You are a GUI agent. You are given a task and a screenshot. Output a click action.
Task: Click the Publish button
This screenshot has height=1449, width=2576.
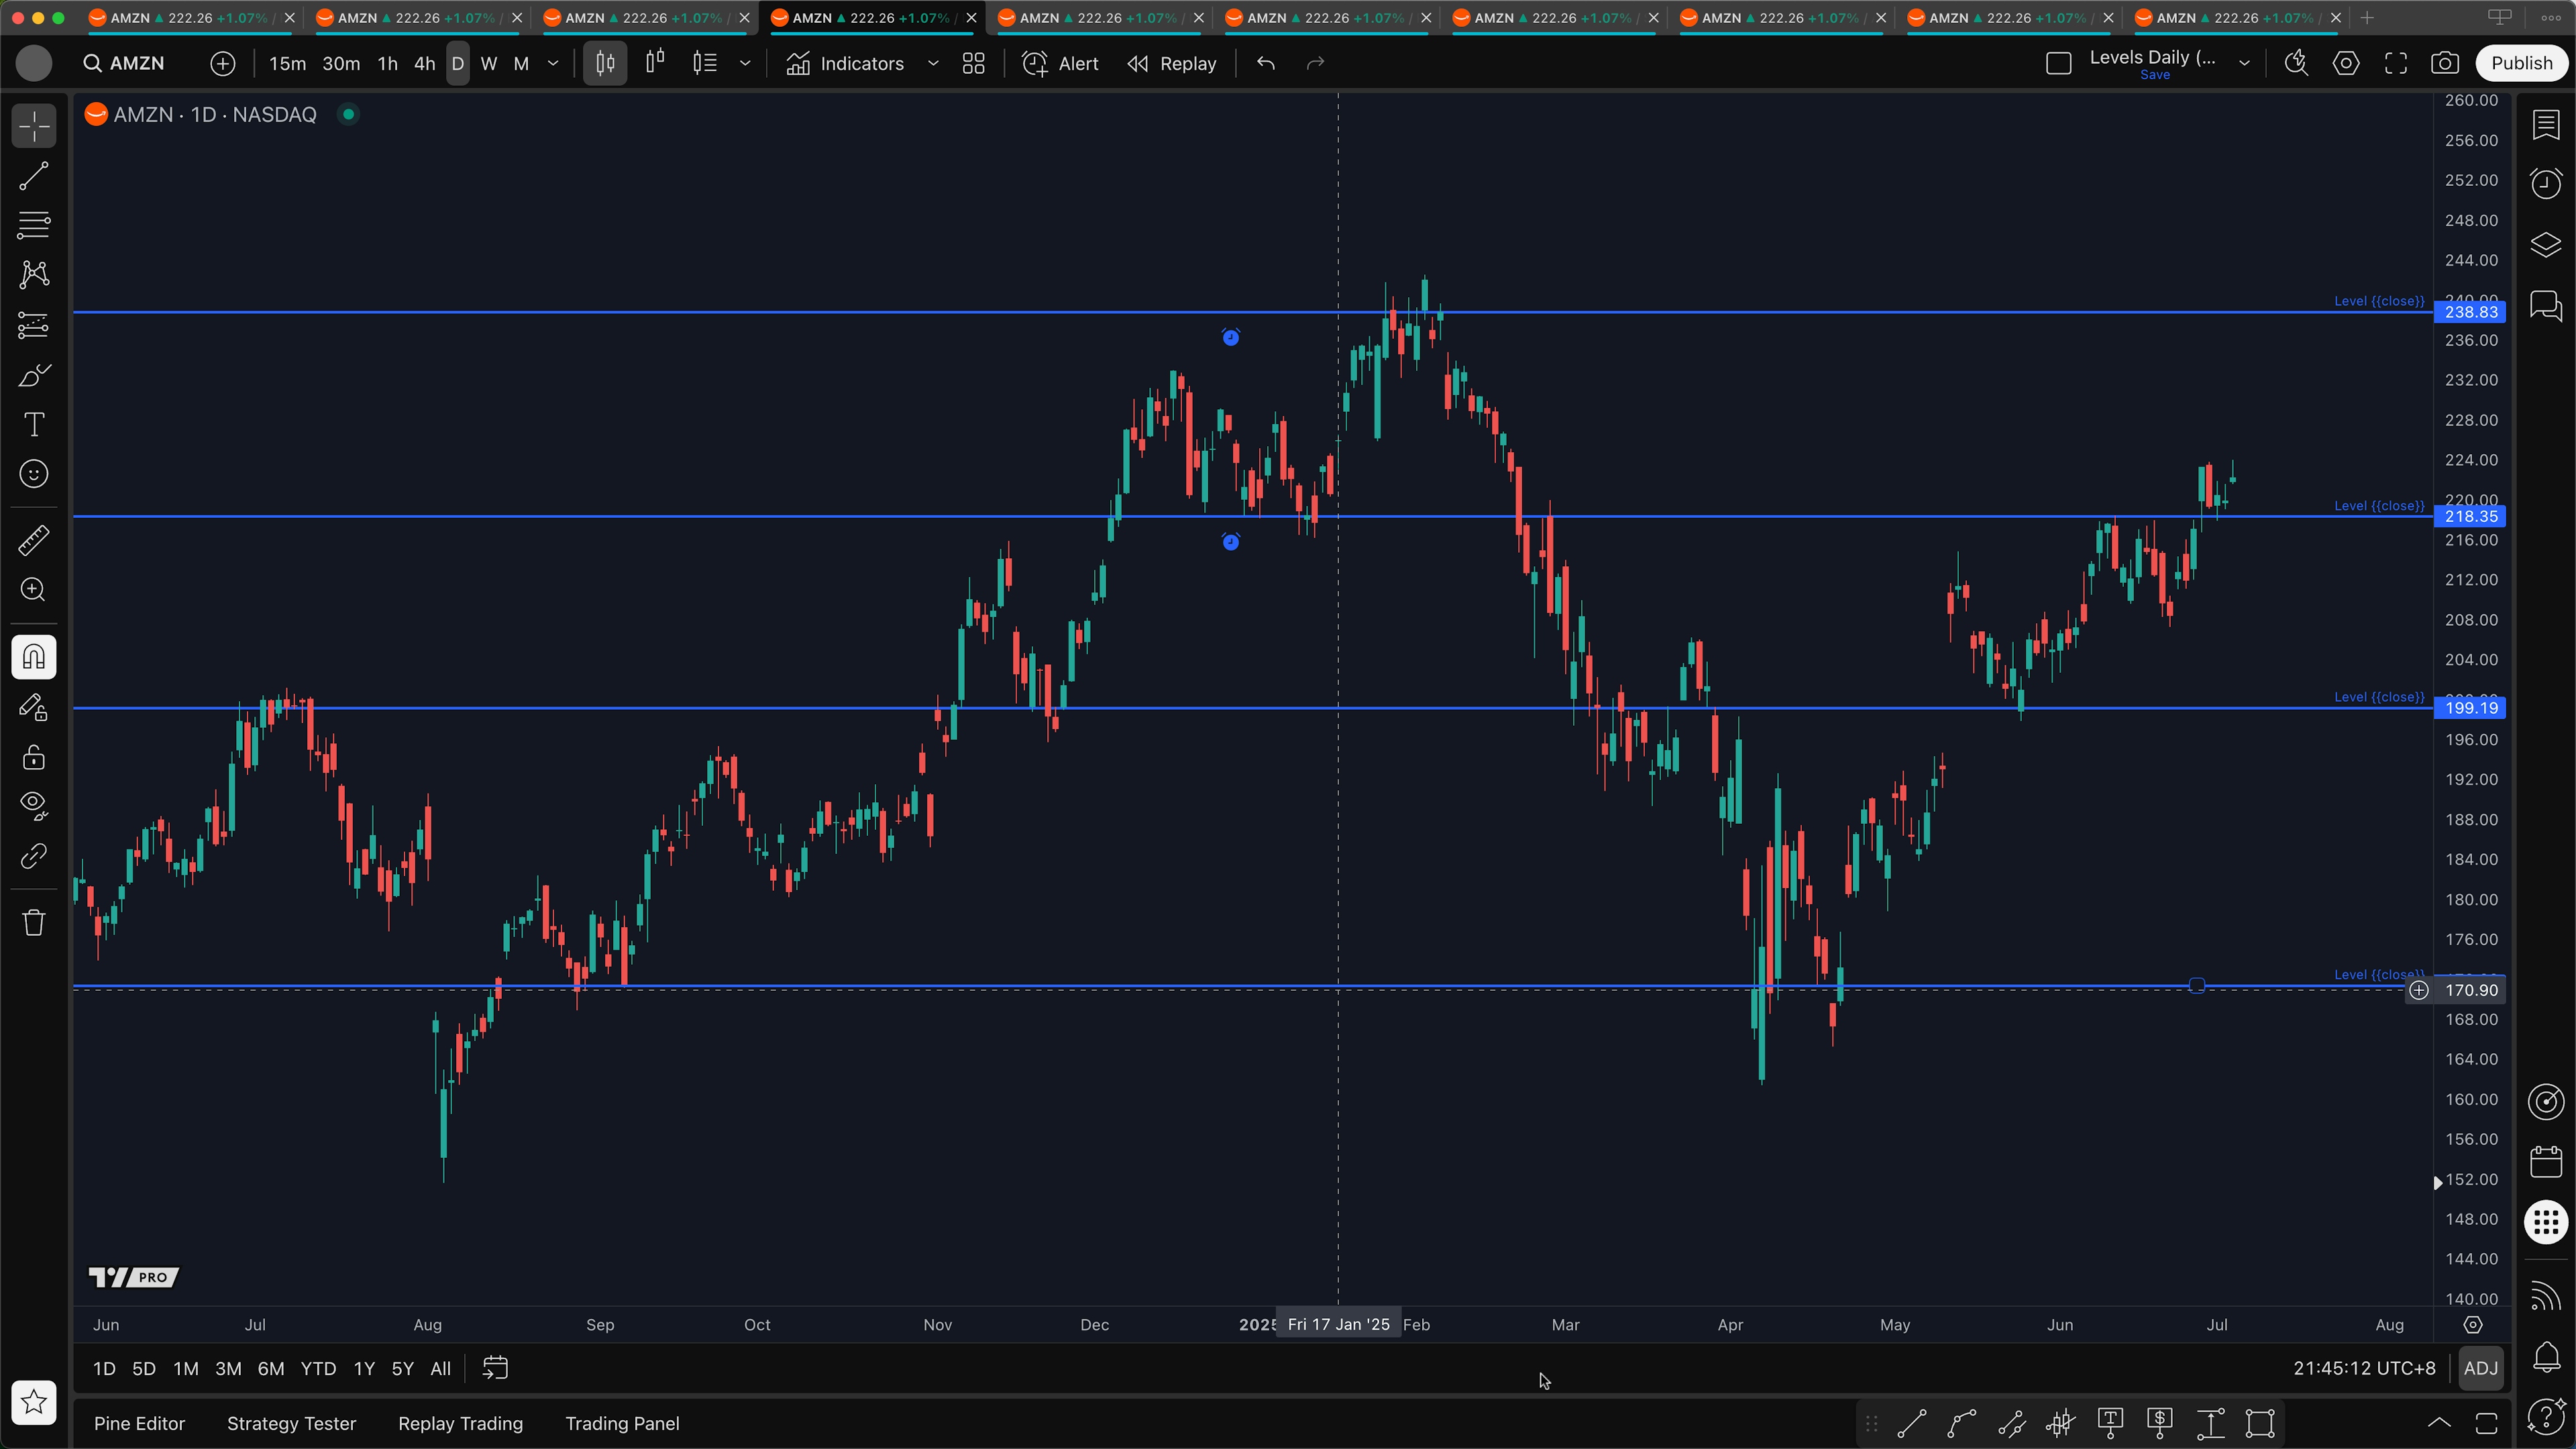pyautogui.click(x=2522, y=63)
